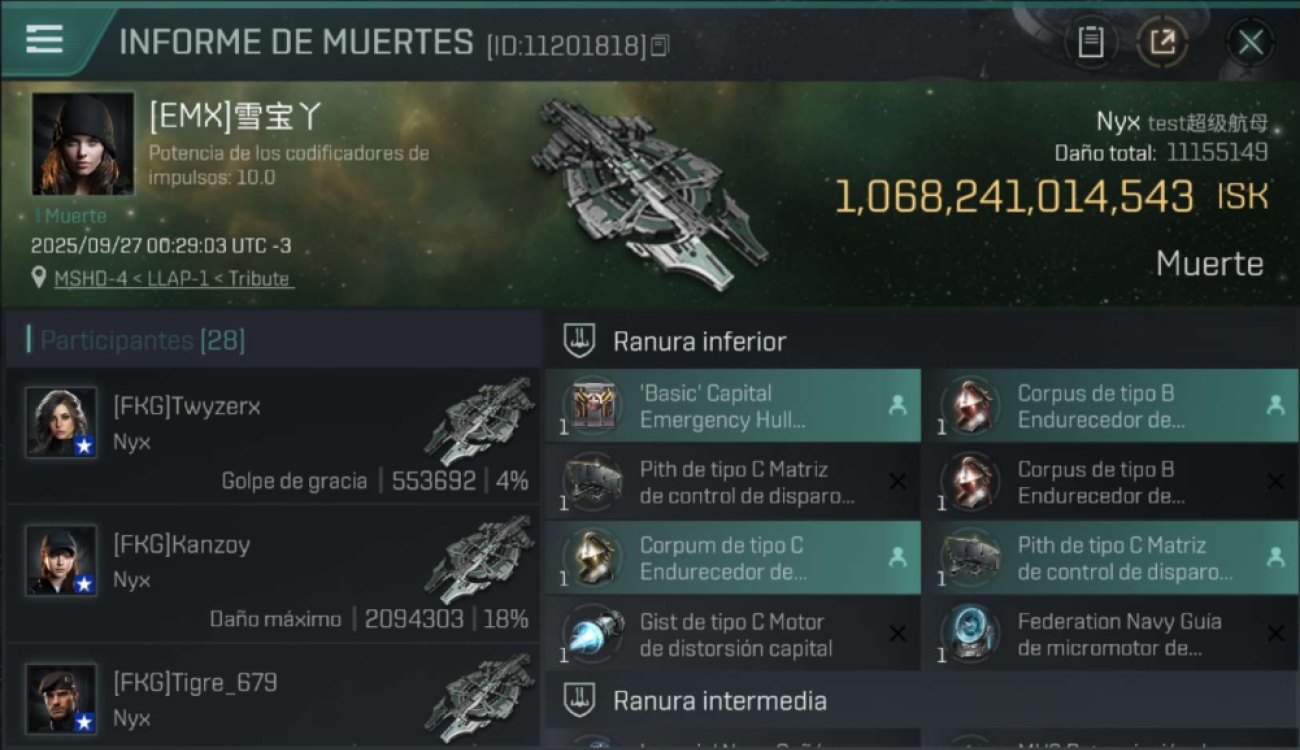
Task: Click 'Basic' Capital Emergency Hull item icon
Action: click(591, 406)
